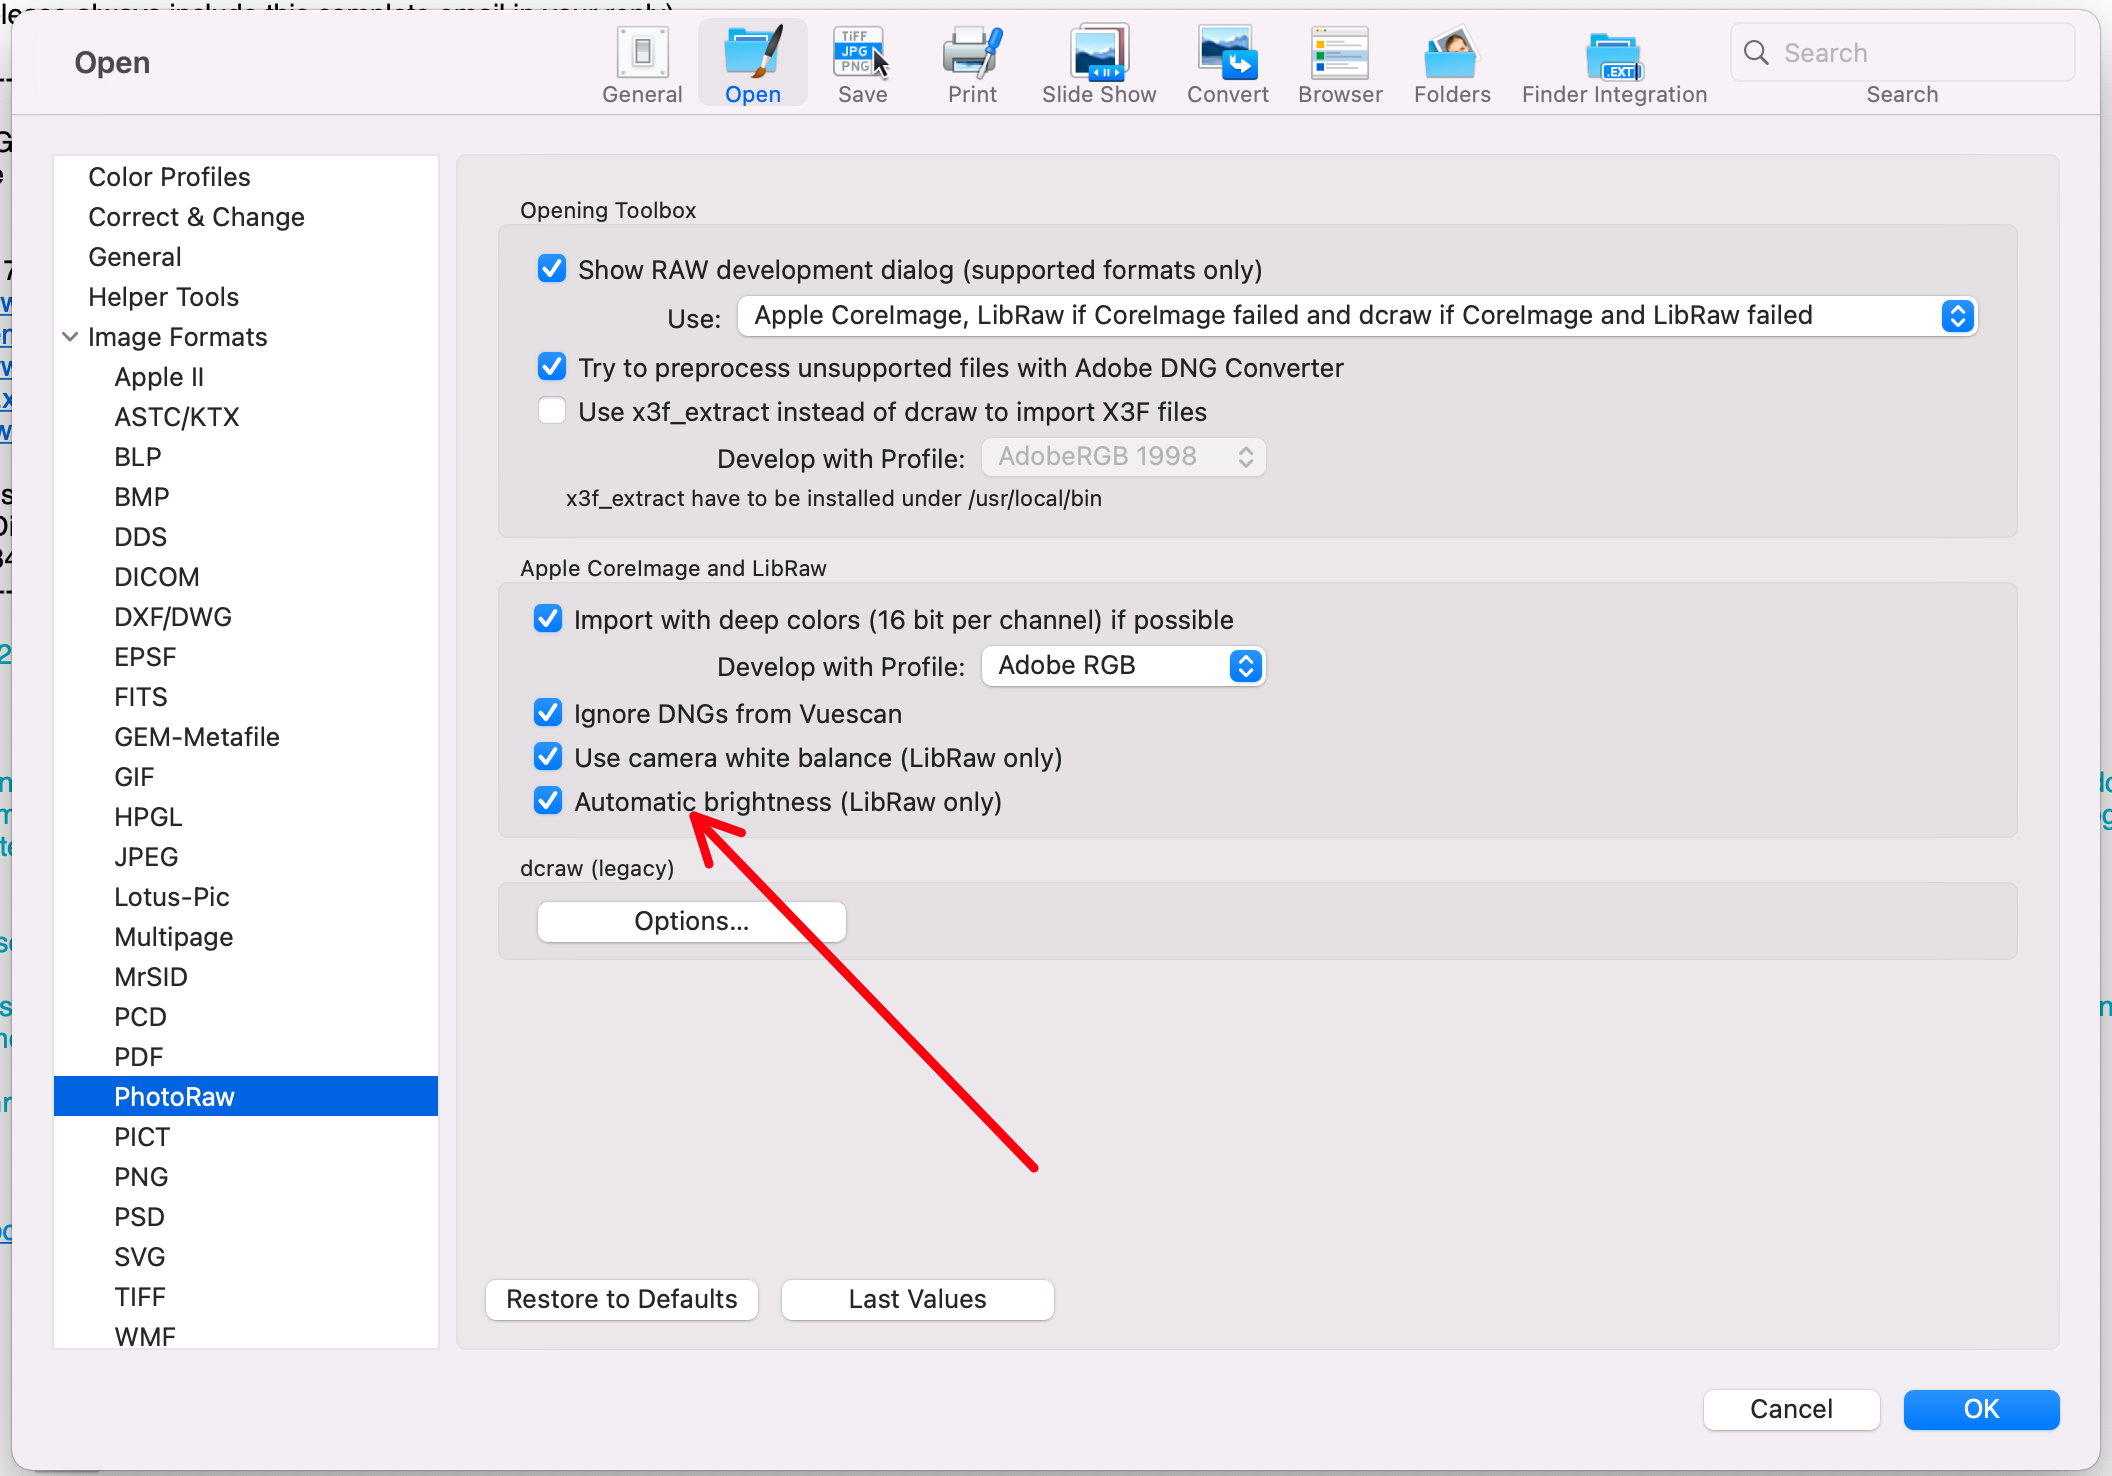Open Develop with Profile Adobe RGB dropdown
This screenshot has height=1476, width=2112.
pos(1122,664)
